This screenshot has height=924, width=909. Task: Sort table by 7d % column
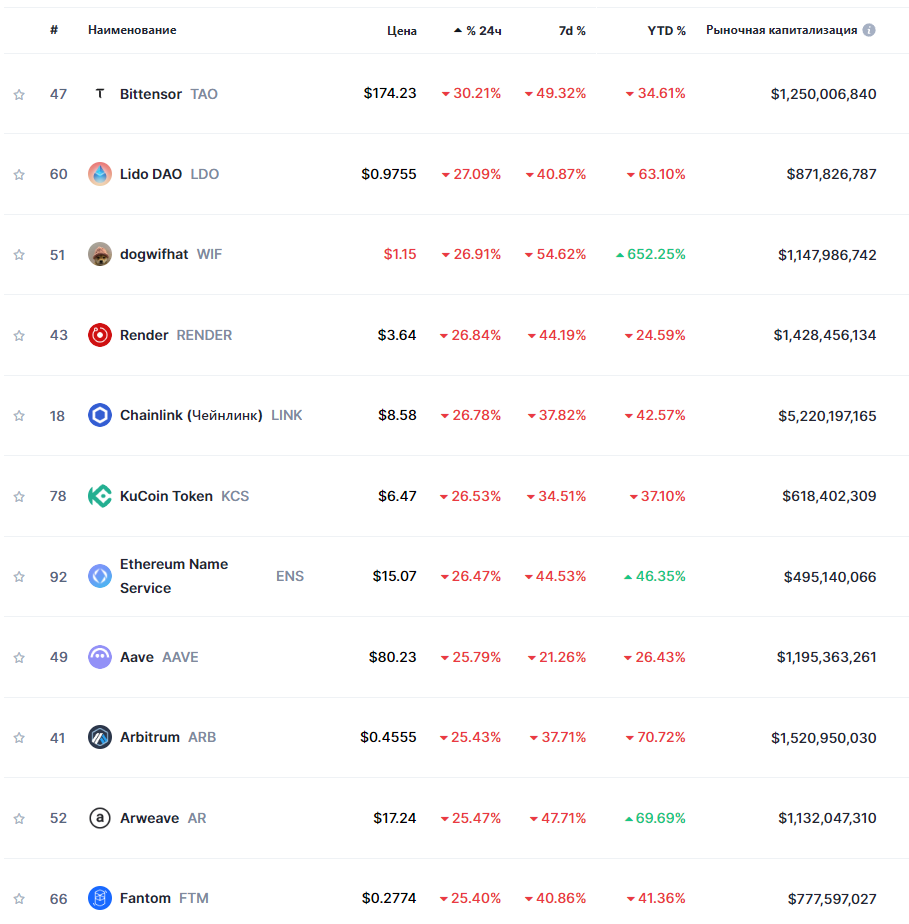click(x=572, y=31)
